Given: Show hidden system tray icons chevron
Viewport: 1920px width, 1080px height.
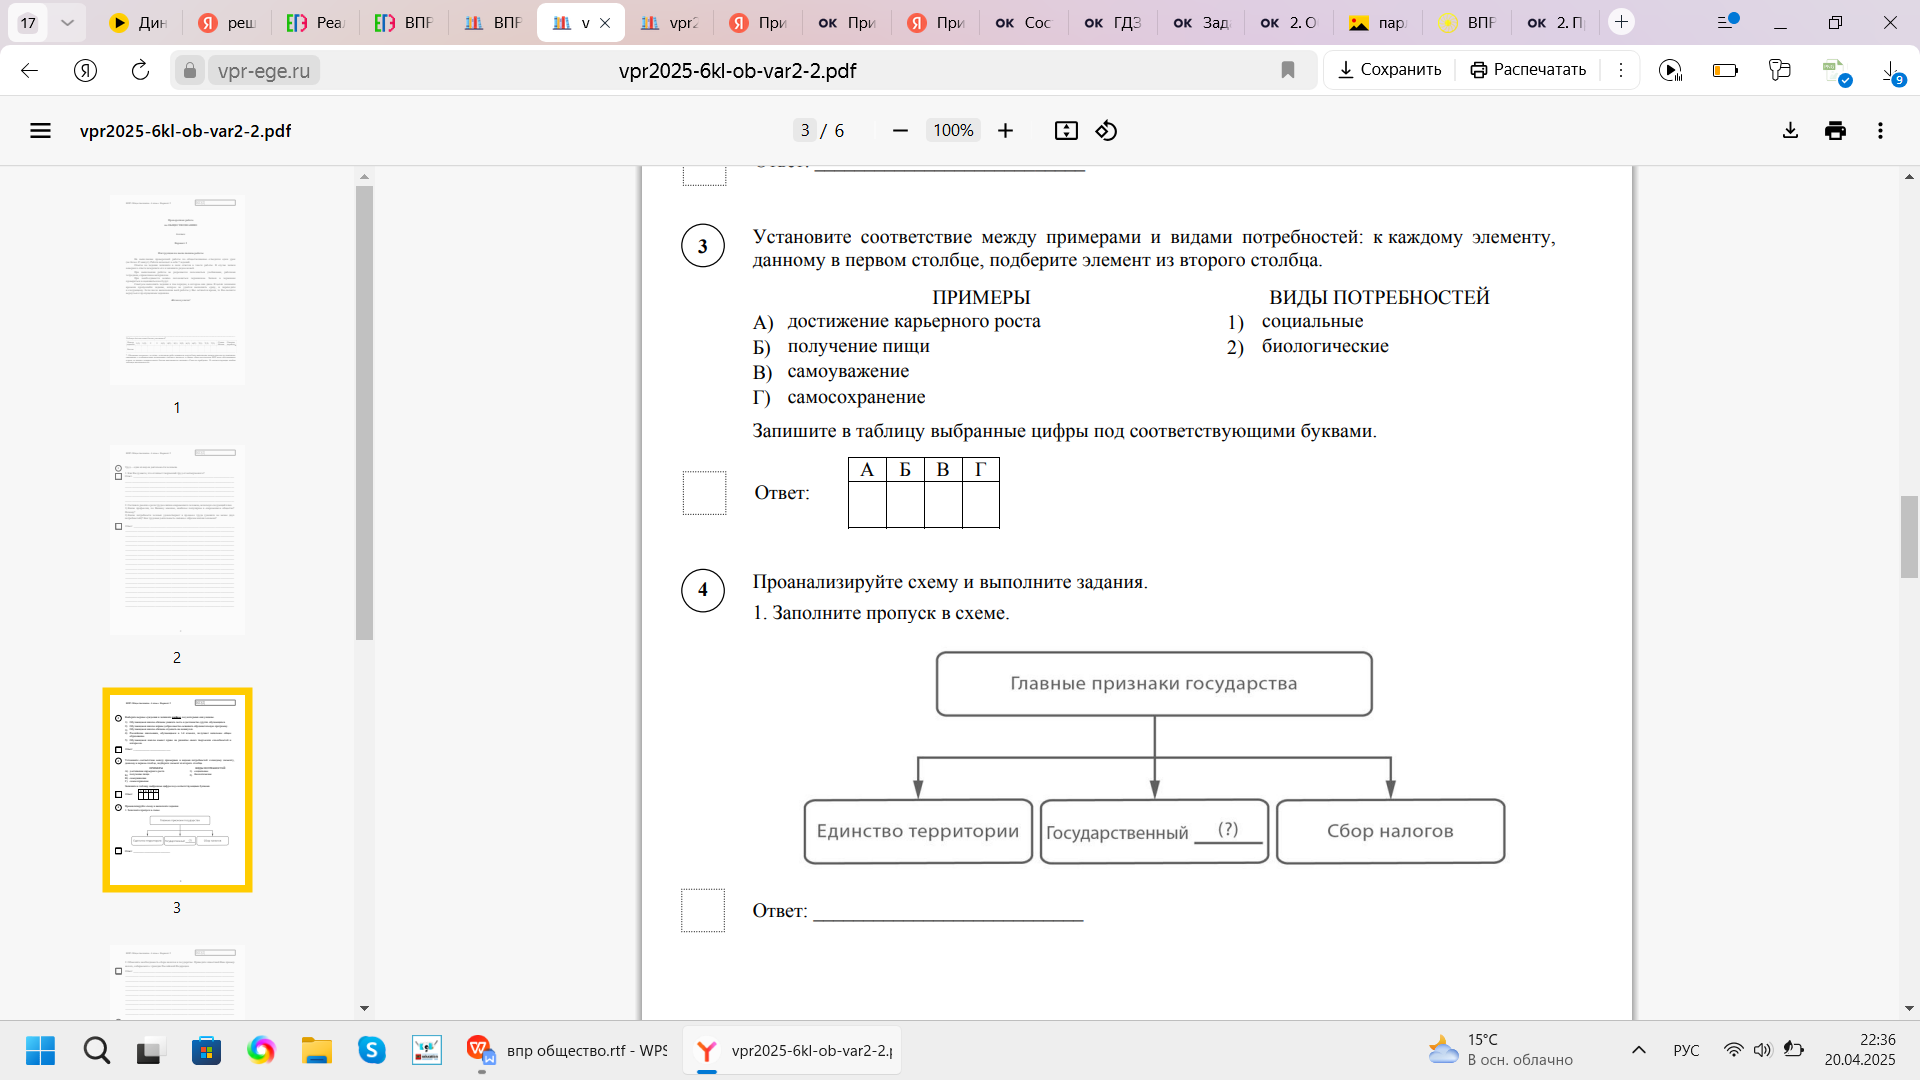Looking at the screenshot, I should pos(1638,1050).
